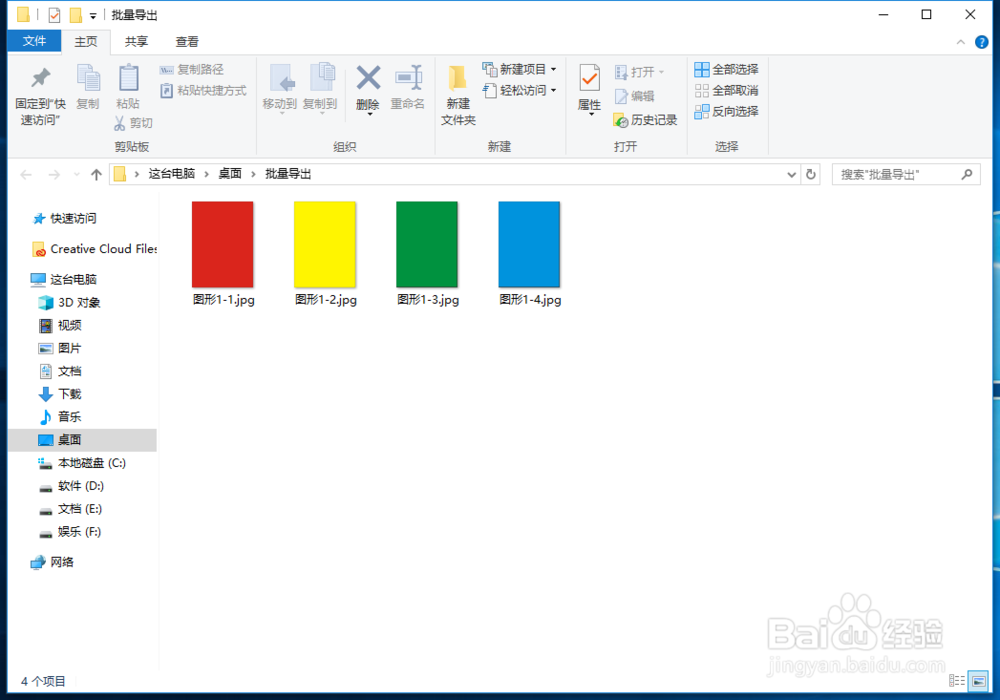Open the yellow 图形1-2.jpg thumbnail
The image size is (1000, 700).
324,243
